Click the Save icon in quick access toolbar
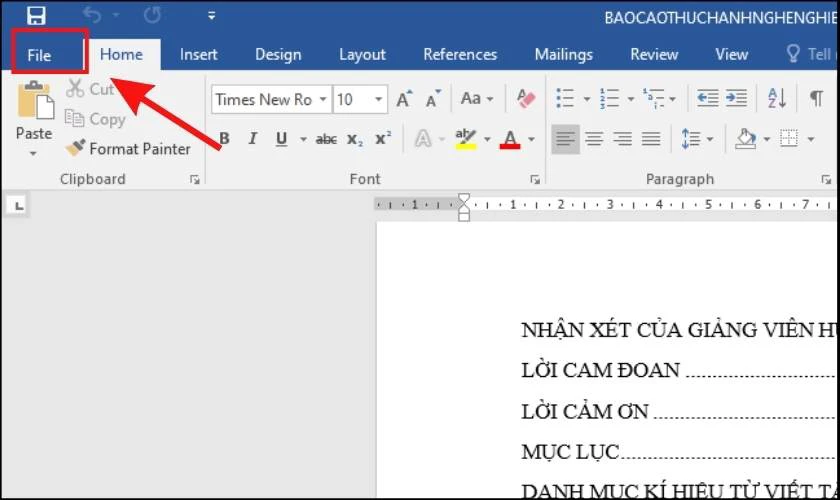The width and height of the screenshot is (840, 500). point(36,15)
